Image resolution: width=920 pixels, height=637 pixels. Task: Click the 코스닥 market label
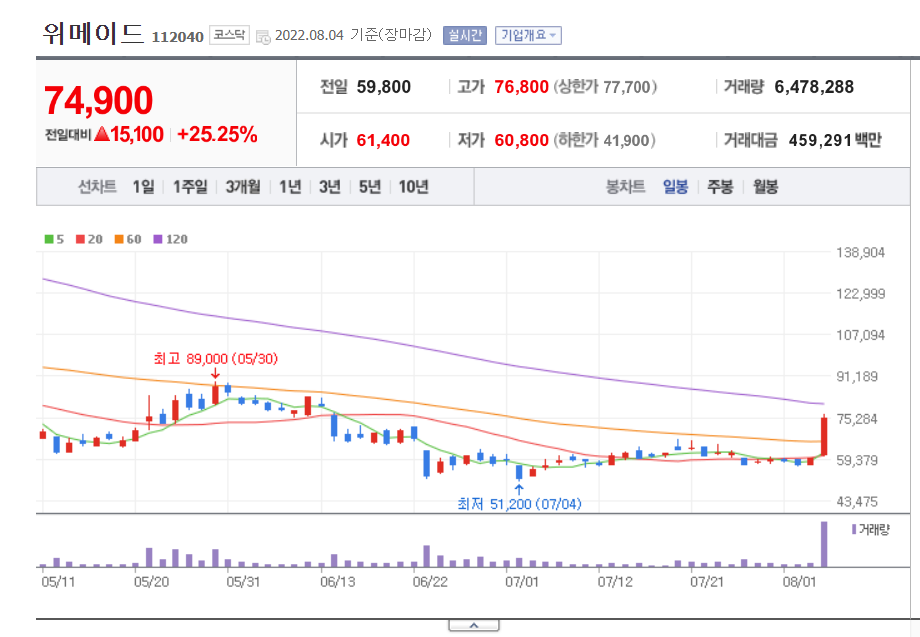pyautogui.click(x=229, y=35)
